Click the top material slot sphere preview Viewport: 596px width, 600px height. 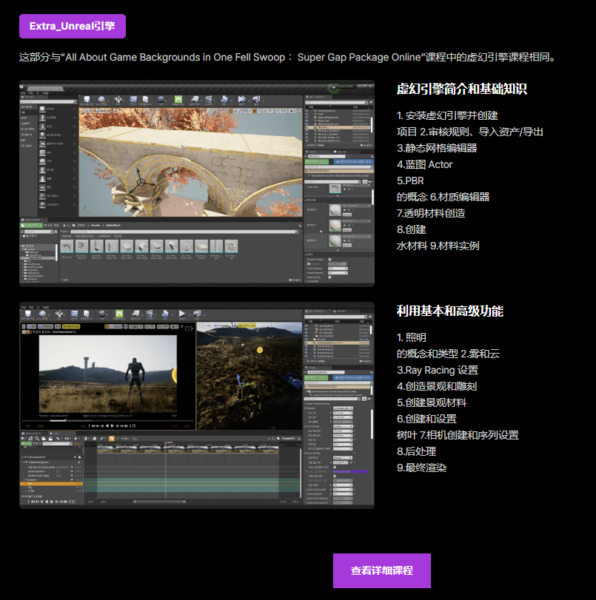pos(335,210)
